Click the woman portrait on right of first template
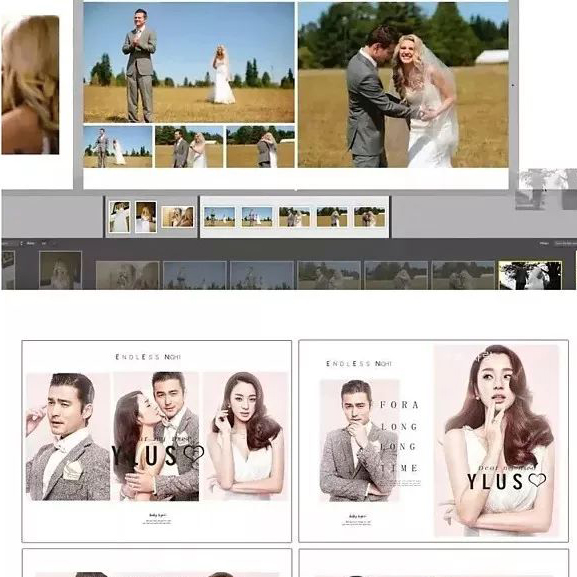Viewport: 577px width, 577px height. click(246, 436)
